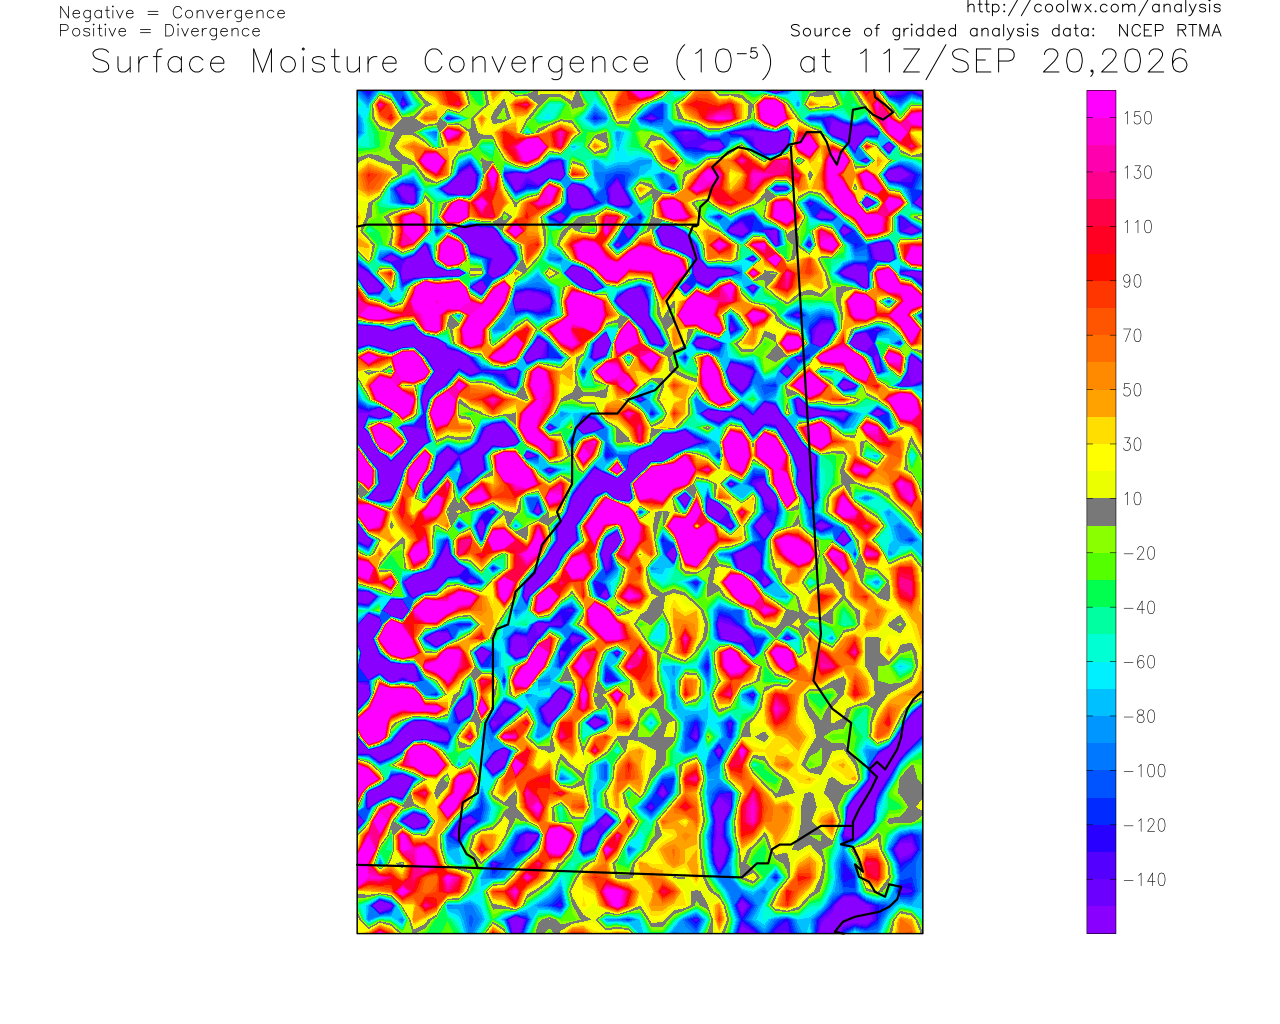Click the 10 label on the legend

(1132, 499)
